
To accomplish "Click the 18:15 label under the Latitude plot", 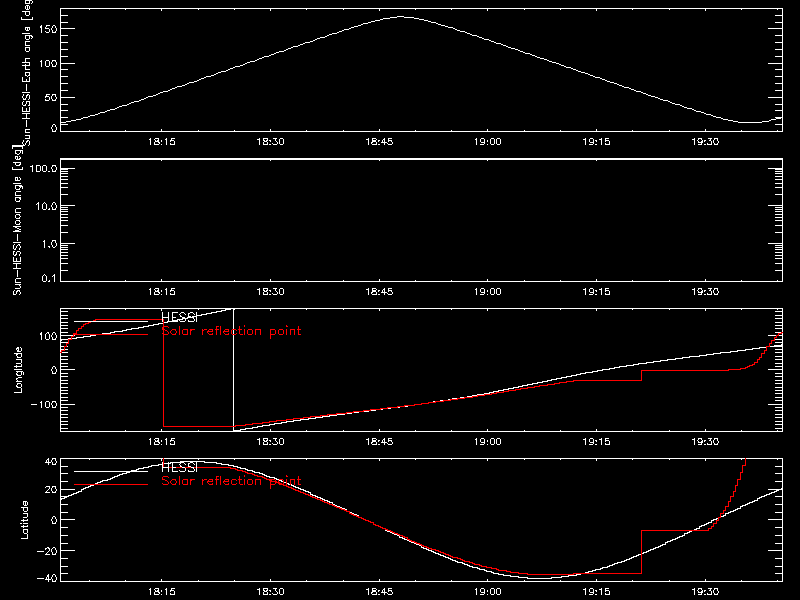I will click(162, 591).
